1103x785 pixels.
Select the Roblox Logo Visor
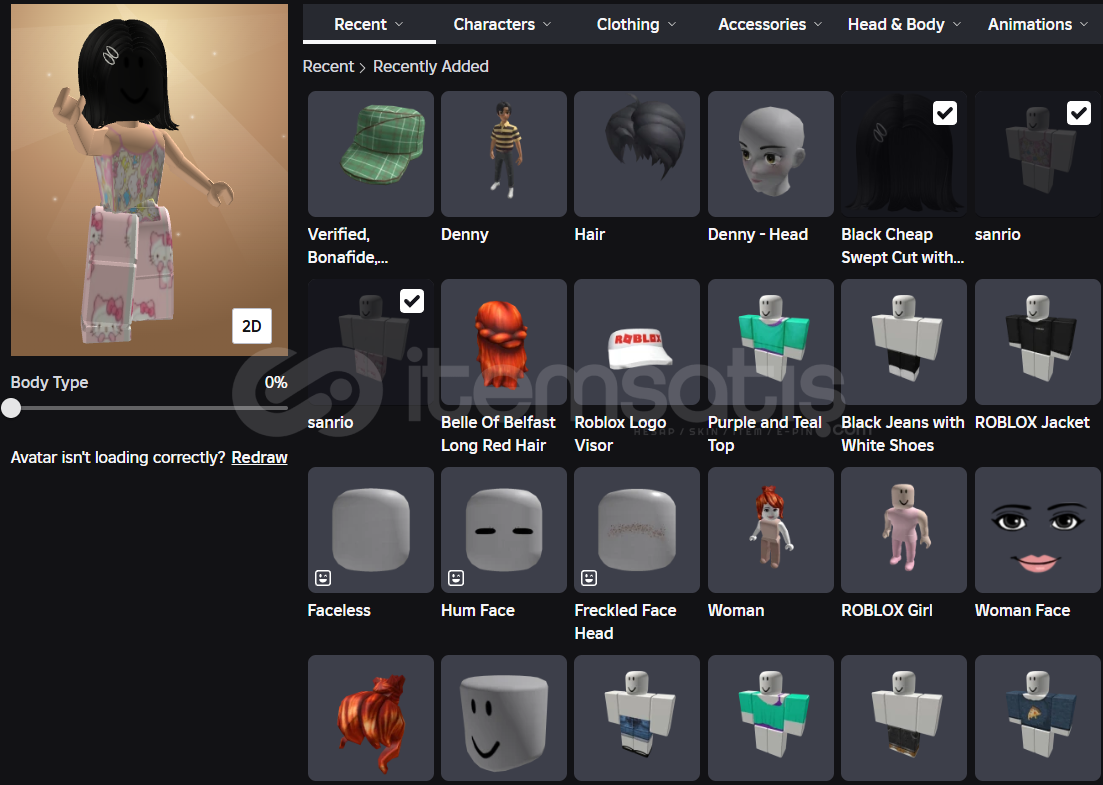636,342
